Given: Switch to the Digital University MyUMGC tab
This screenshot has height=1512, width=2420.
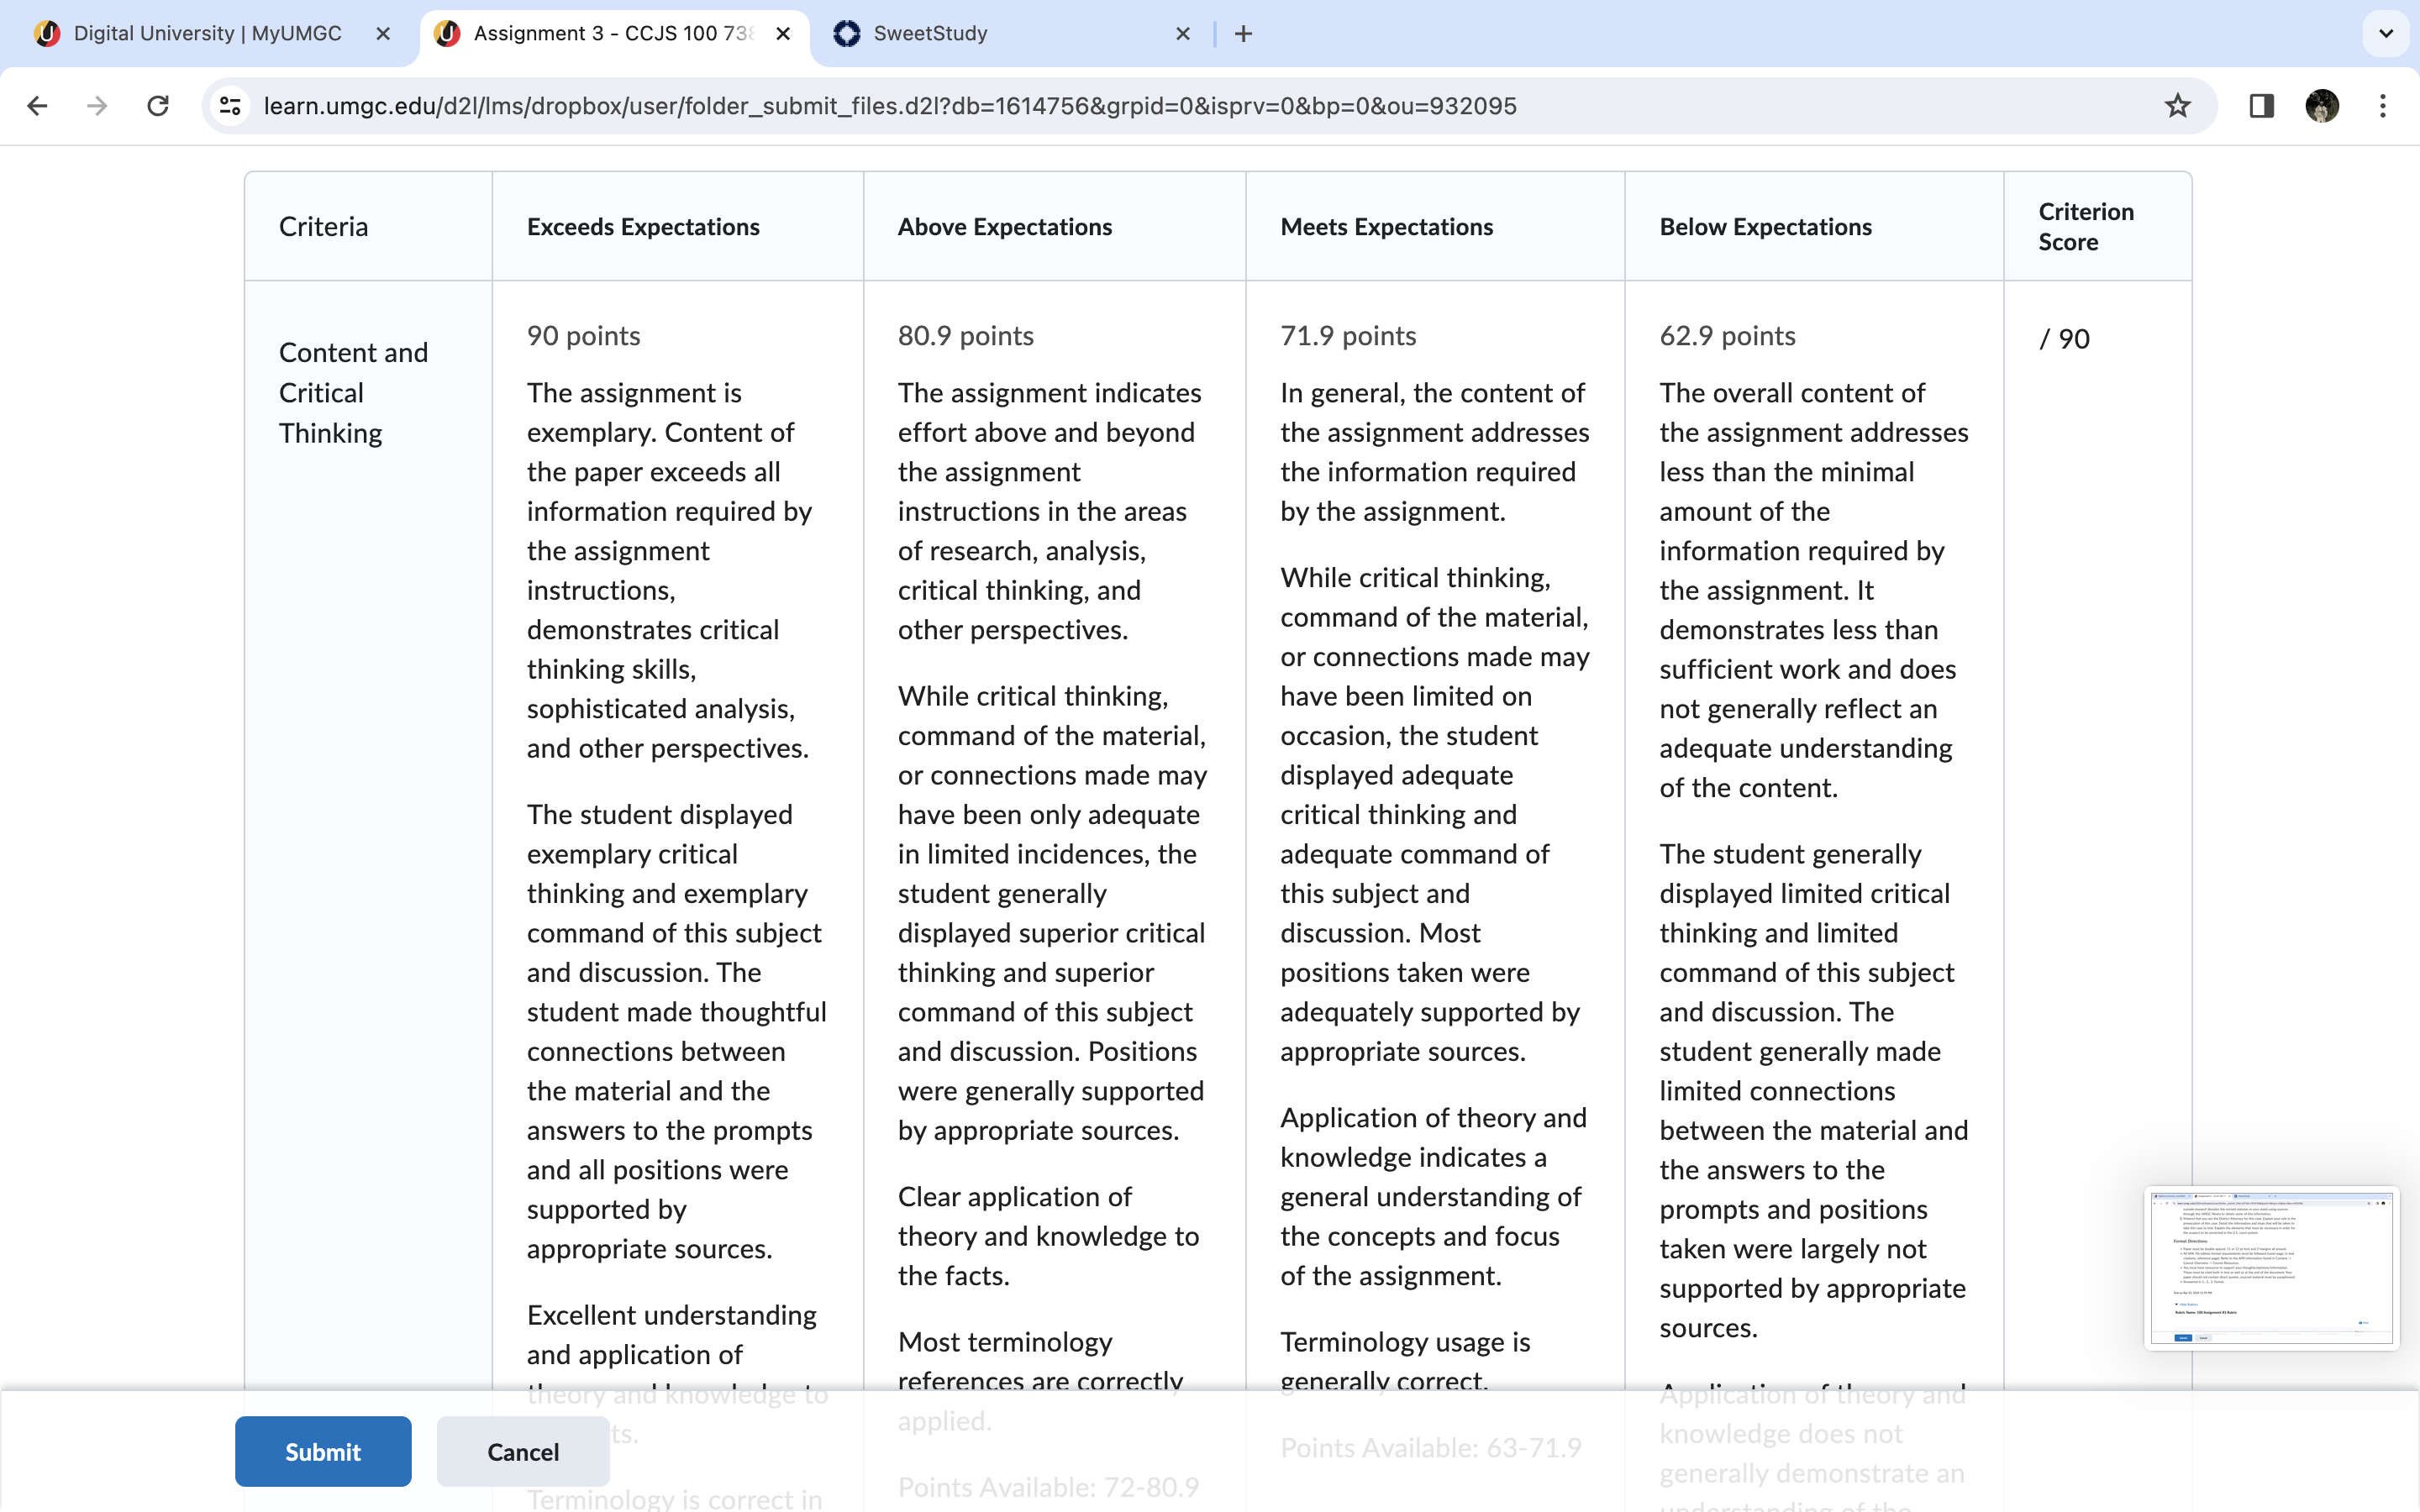Looking at the screenshot, I should click(x=210, y=34).
